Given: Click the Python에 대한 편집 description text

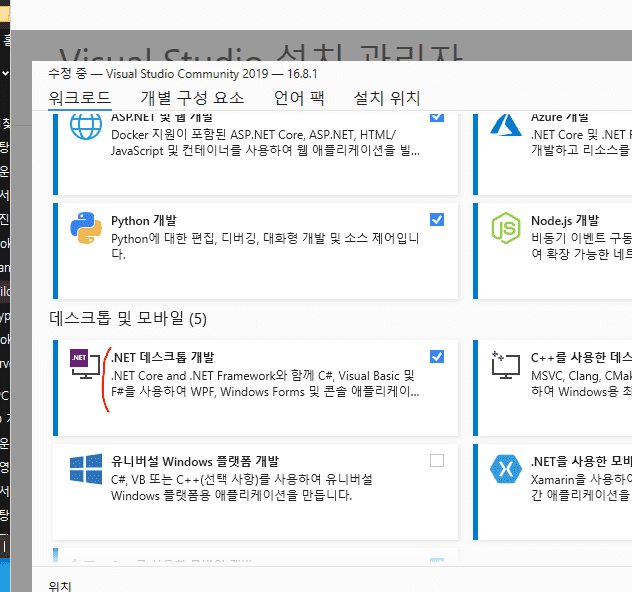Looking at the screenshot, I should (x=265, y=246).
